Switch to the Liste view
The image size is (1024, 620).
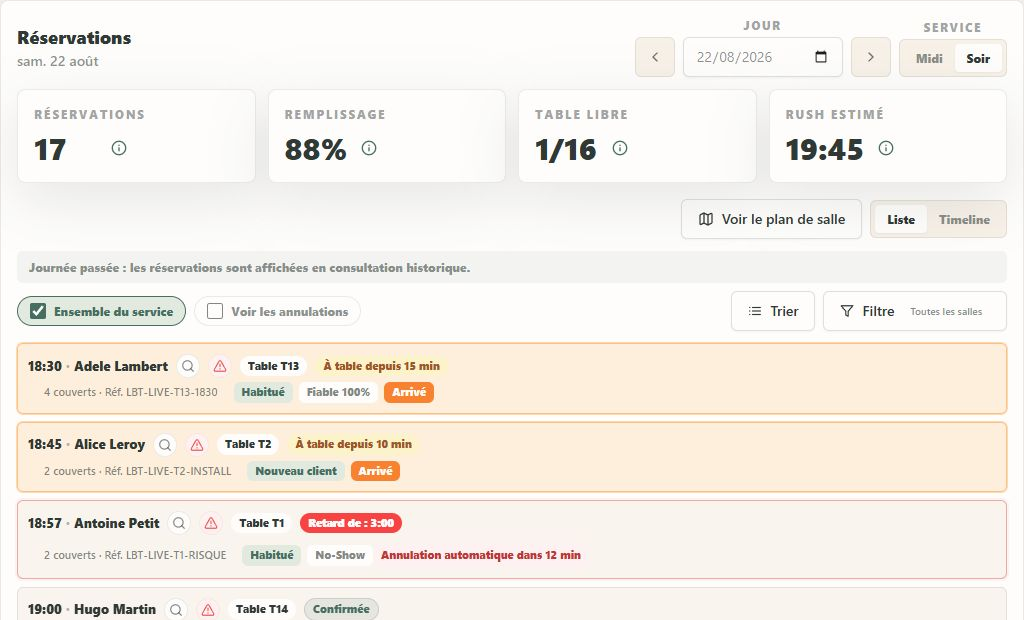901,220
